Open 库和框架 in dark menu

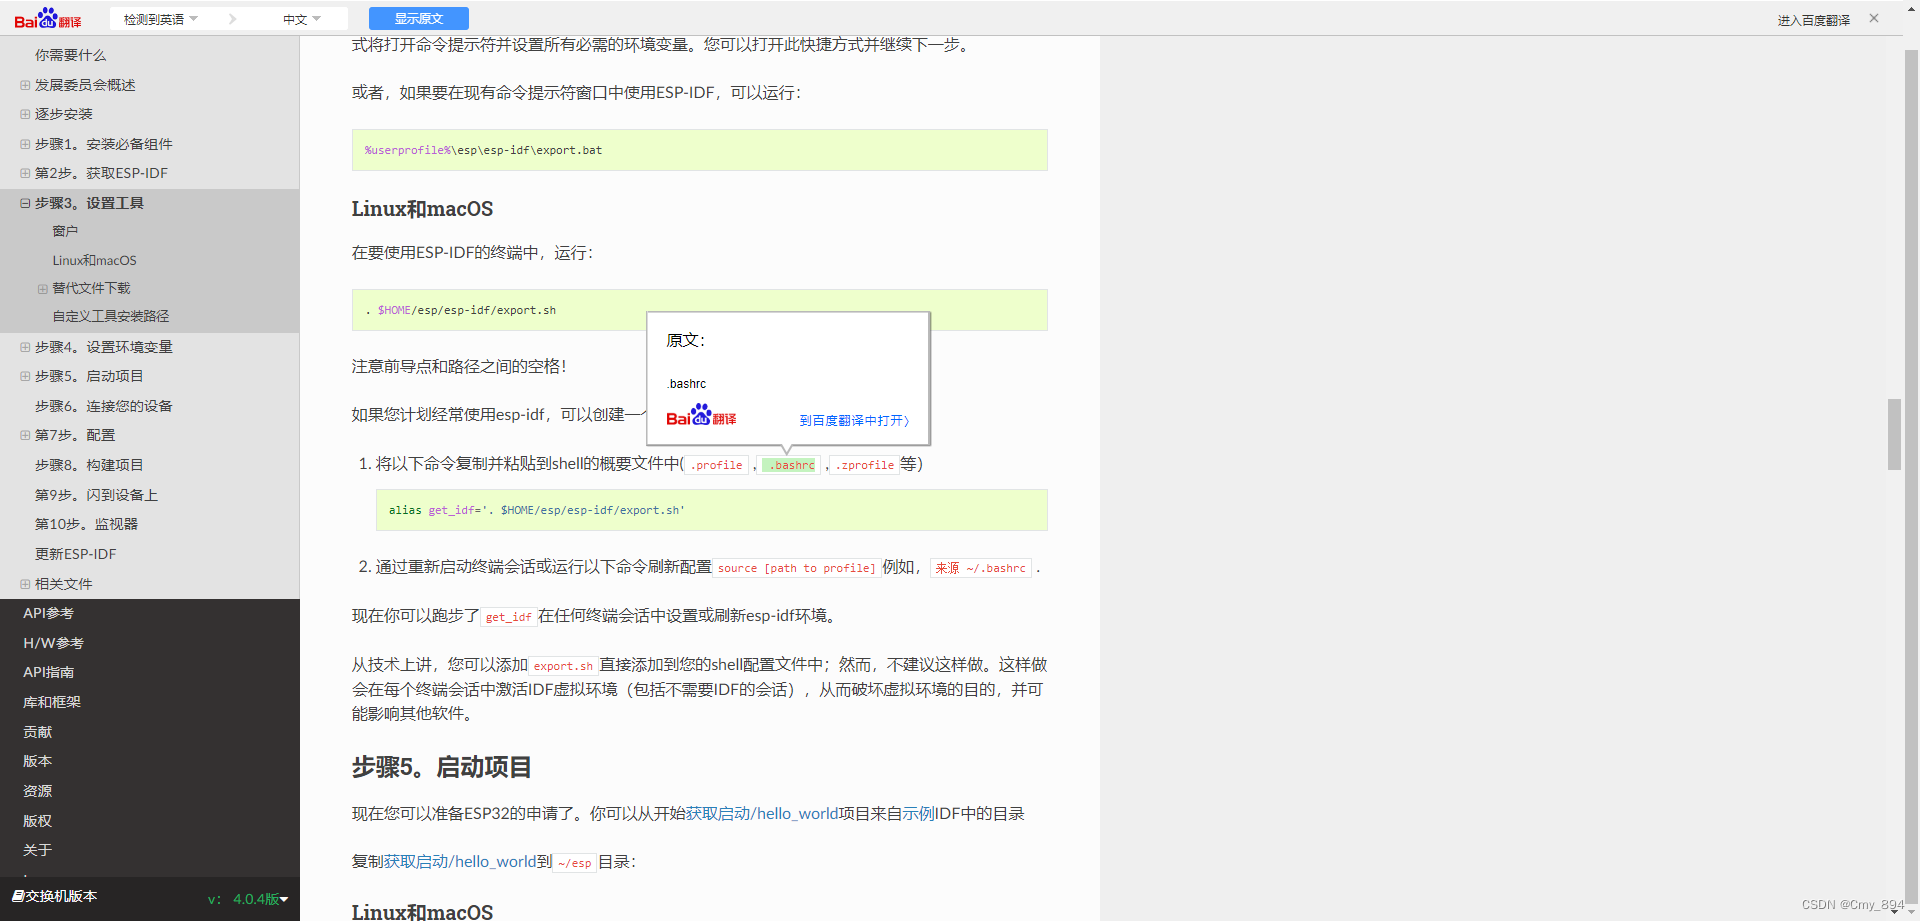tap(52, 702)
